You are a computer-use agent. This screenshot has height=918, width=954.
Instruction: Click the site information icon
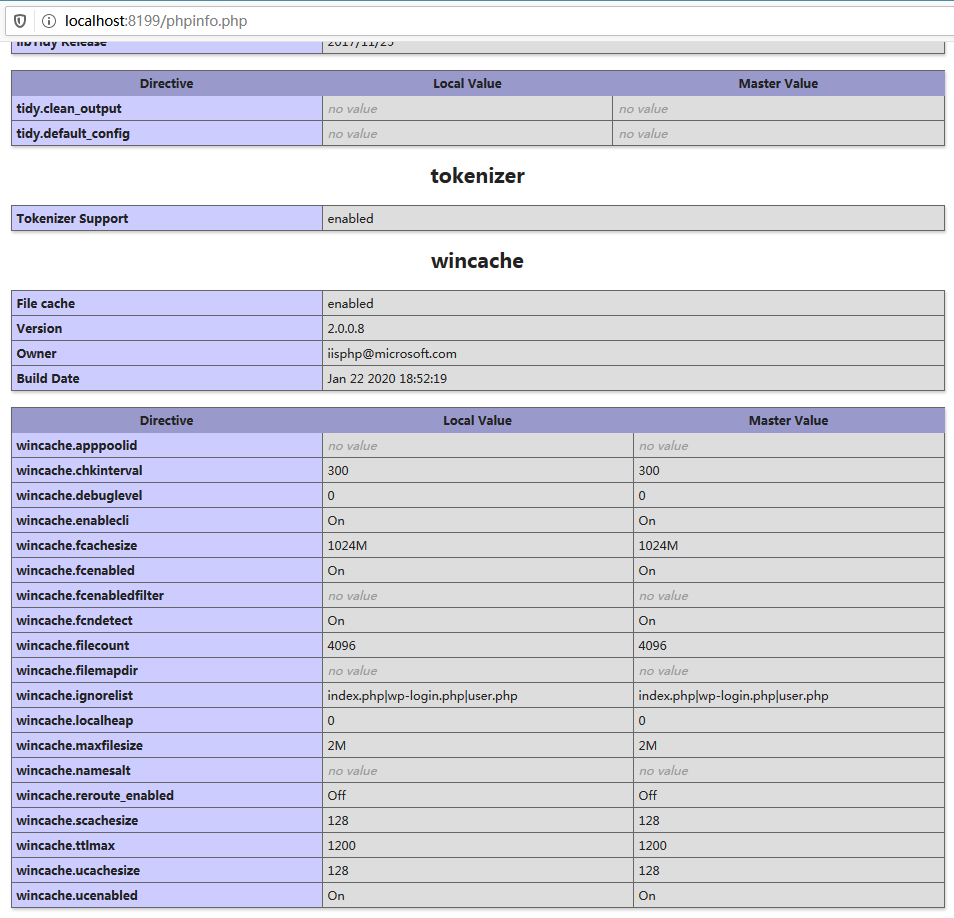pos(49,21)
